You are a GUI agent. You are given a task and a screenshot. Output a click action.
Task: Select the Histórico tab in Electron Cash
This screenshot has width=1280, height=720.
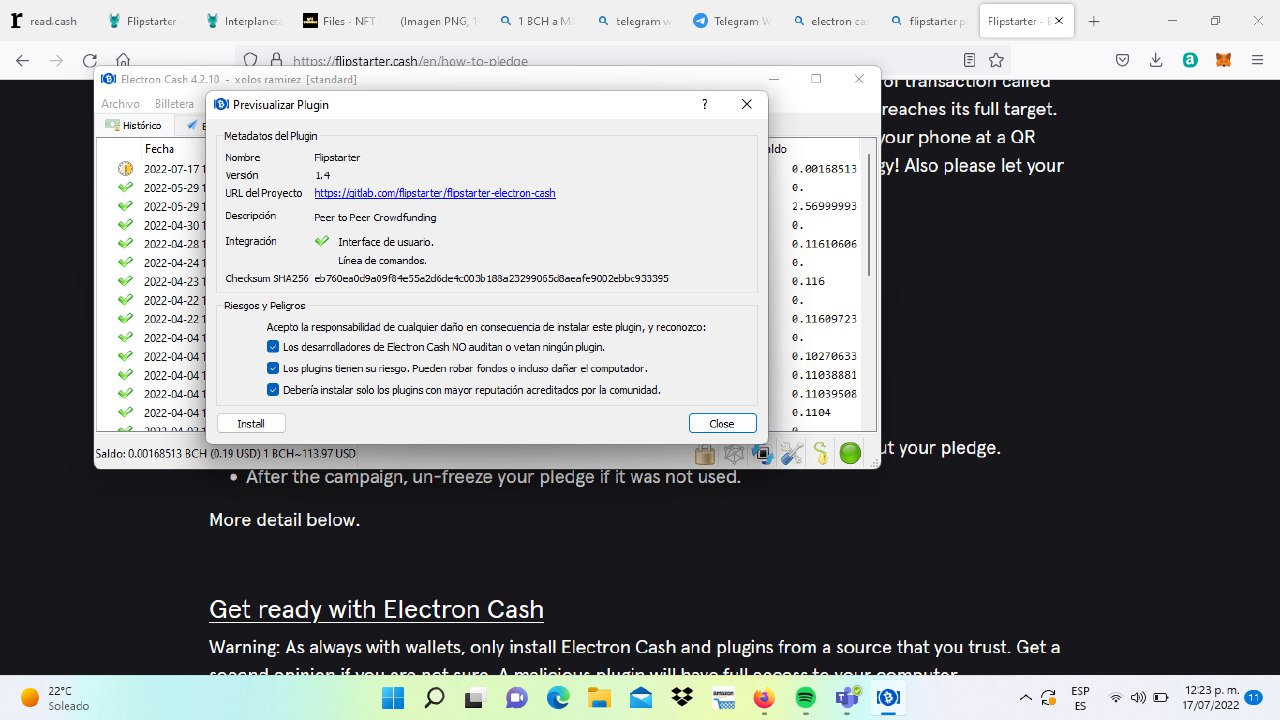click(x=135, y=126)
